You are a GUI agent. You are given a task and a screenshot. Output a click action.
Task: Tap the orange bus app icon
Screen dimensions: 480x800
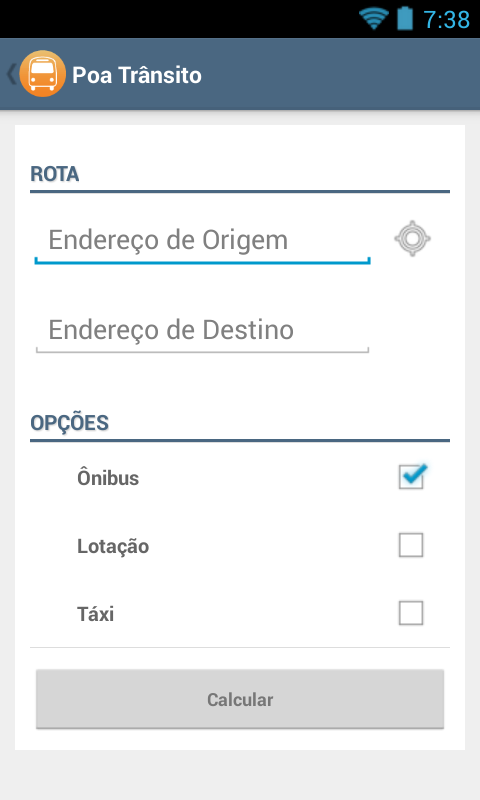click(x=42, y=74)
